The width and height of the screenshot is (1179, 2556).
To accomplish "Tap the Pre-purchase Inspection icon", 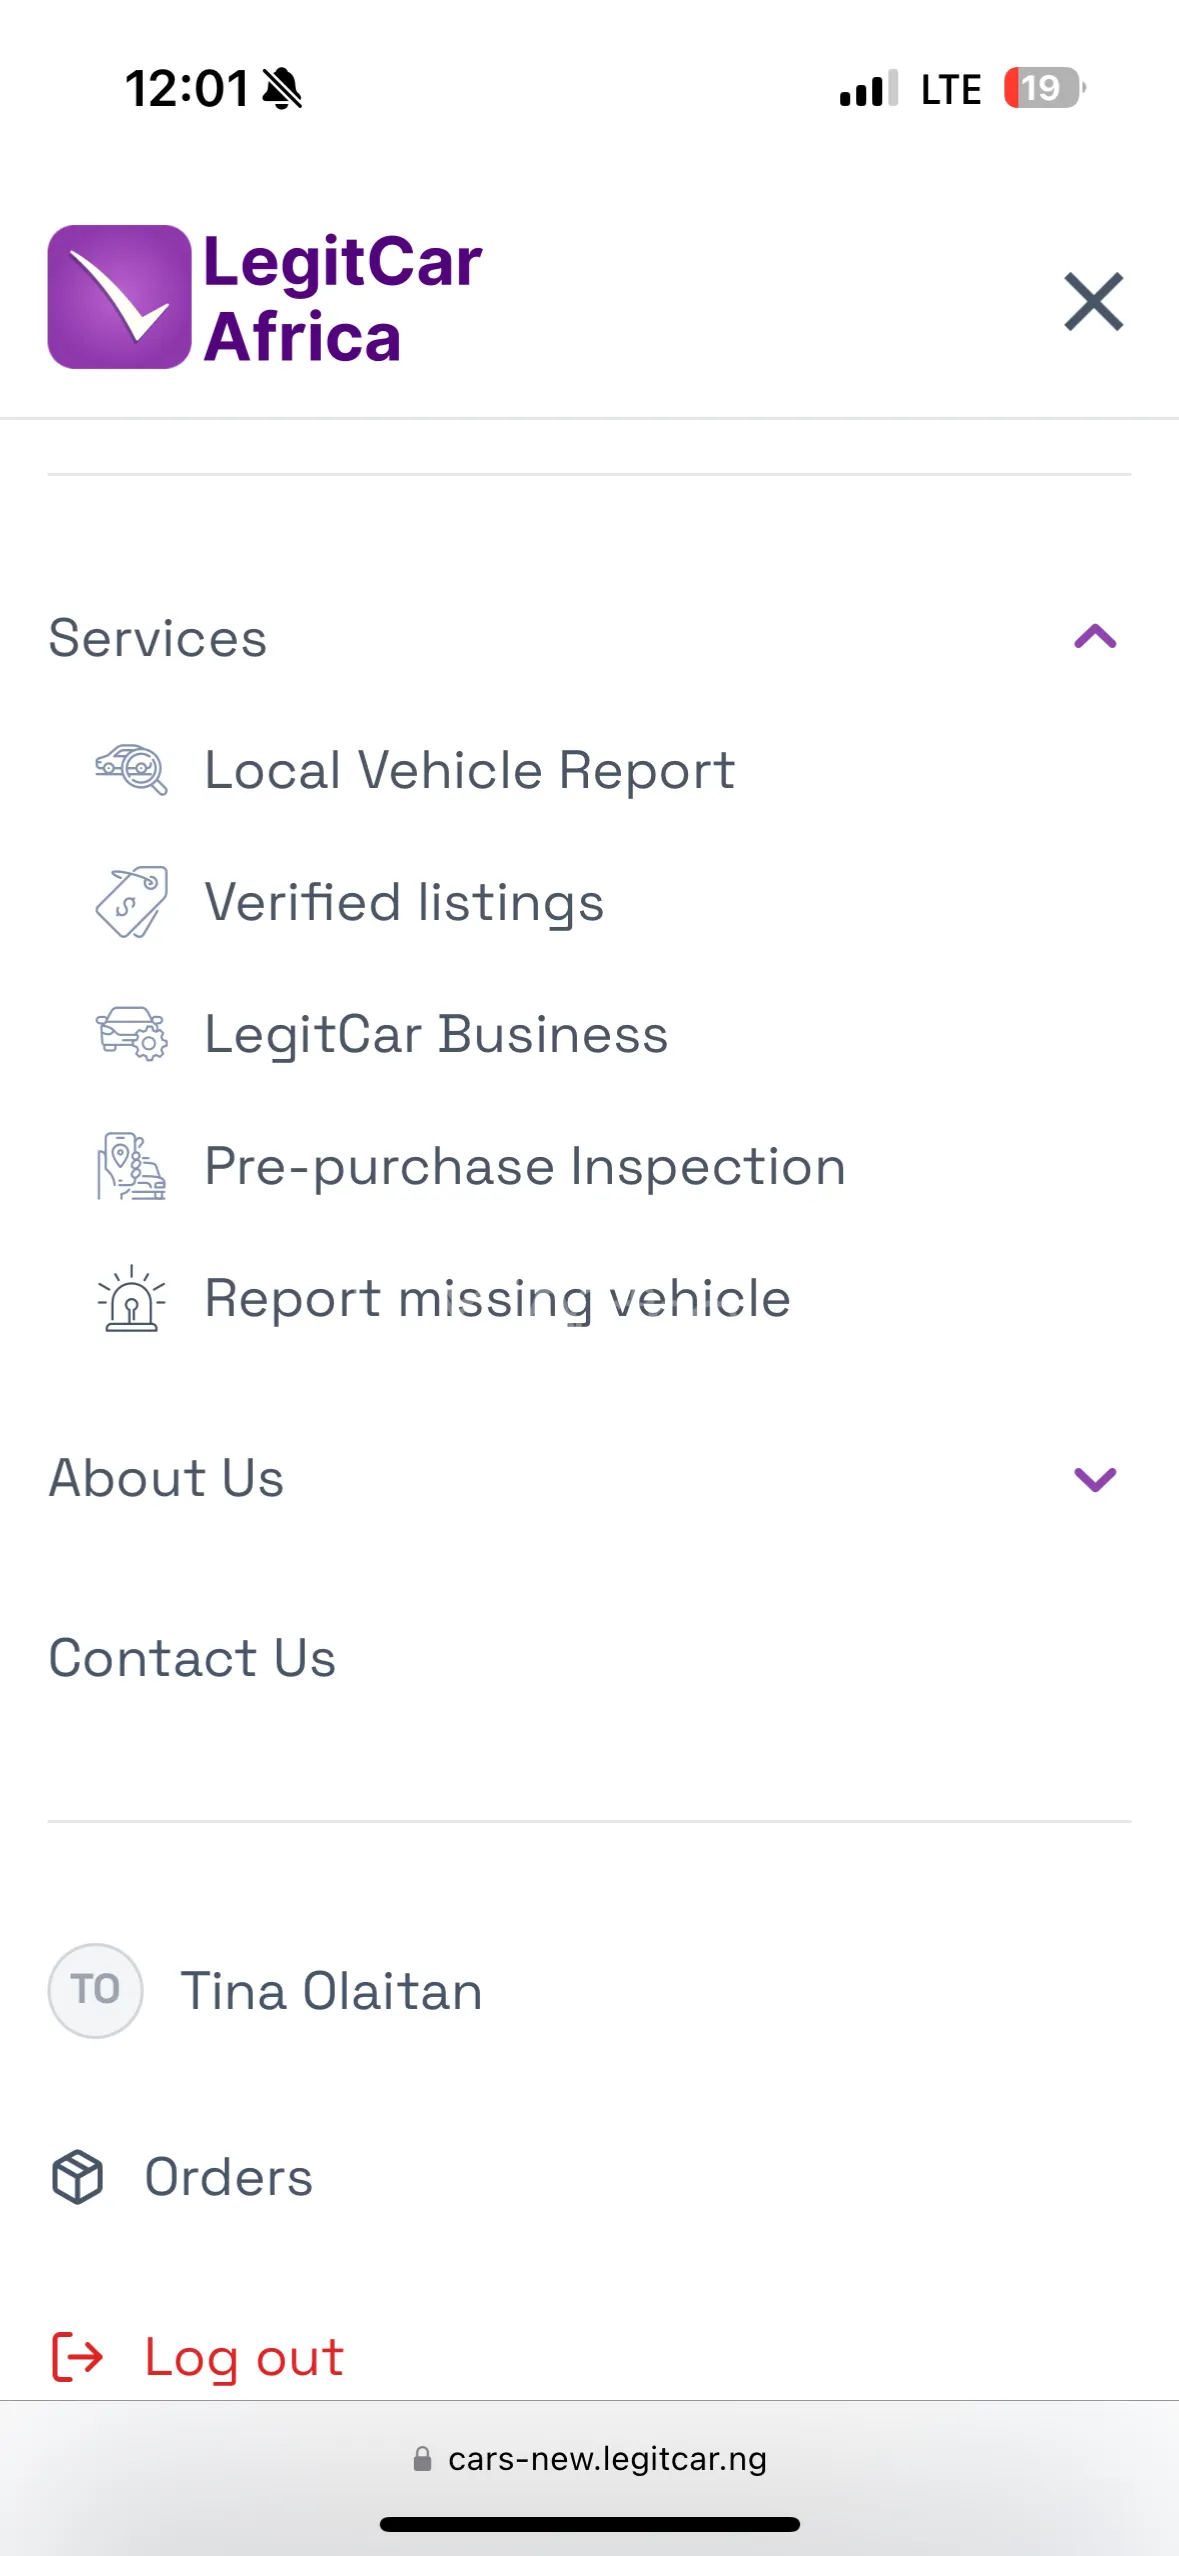I will click(x=131, y=1166).
